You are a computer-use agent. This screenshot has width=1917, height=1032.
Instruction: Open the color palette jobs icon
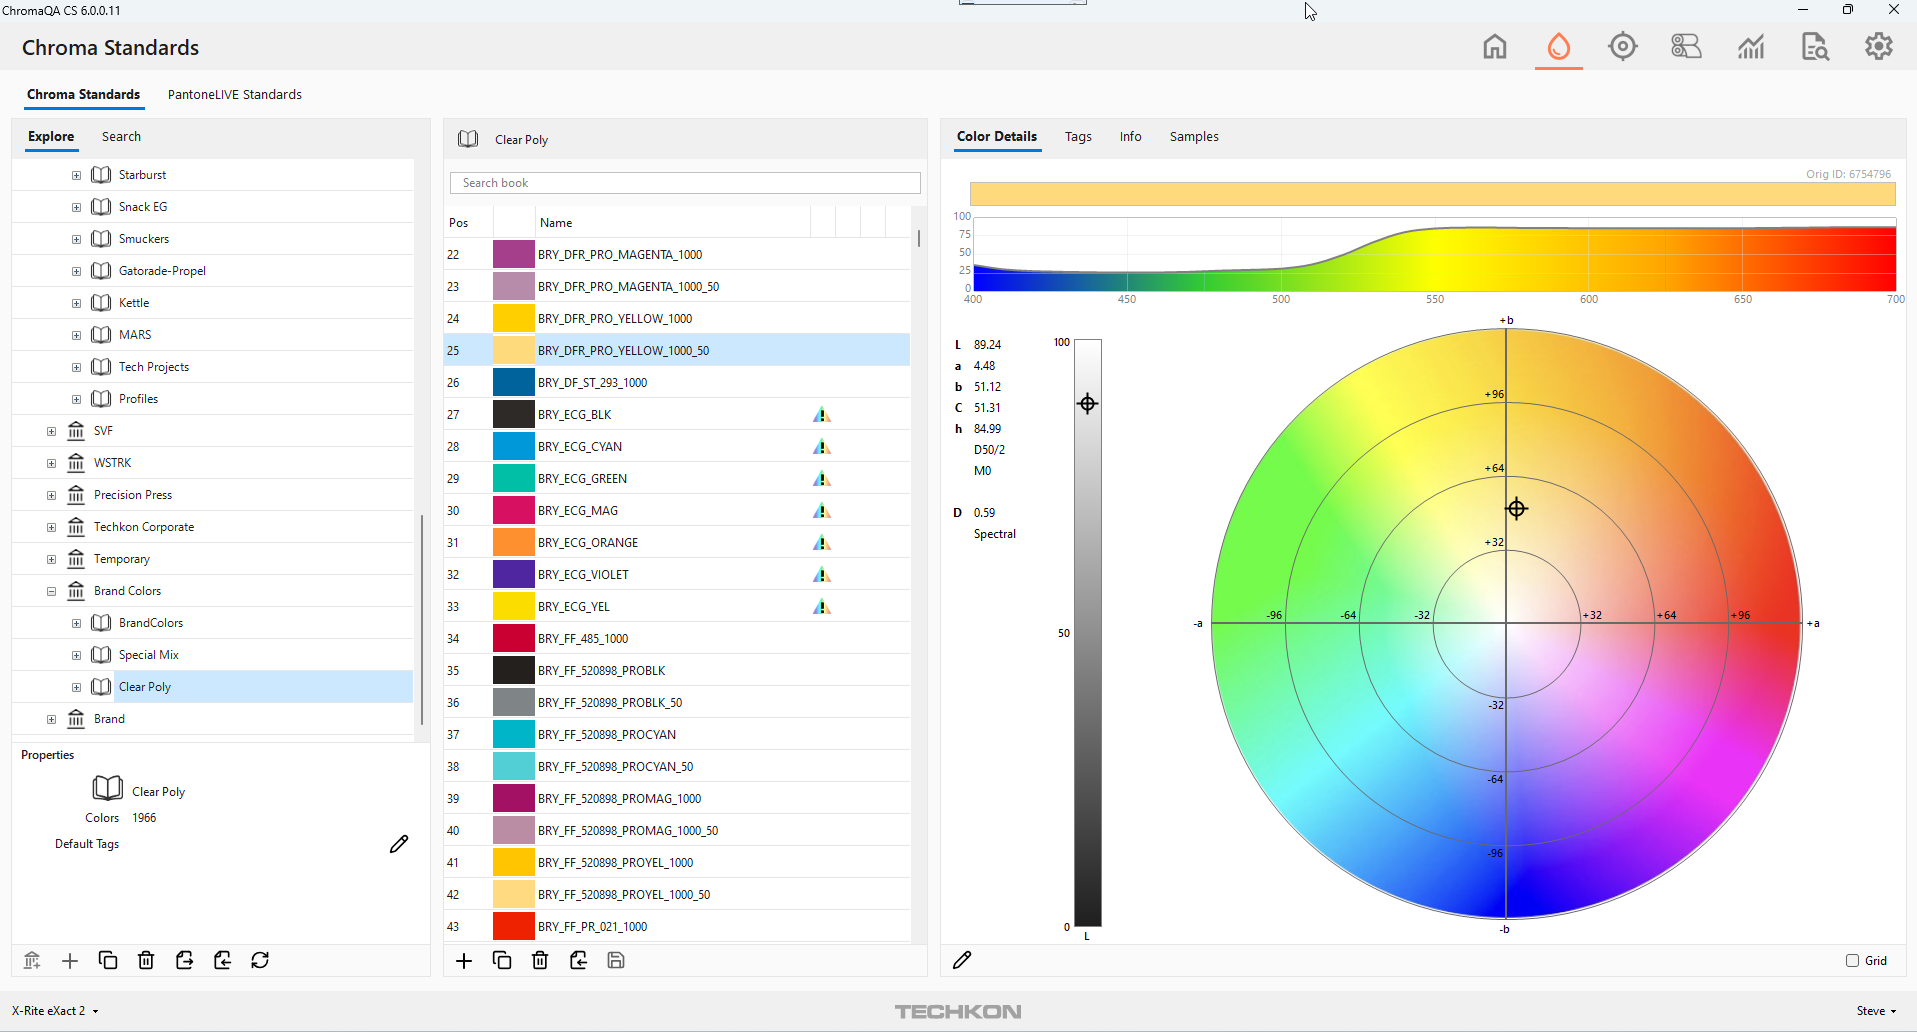click(x=1686, y=47)
